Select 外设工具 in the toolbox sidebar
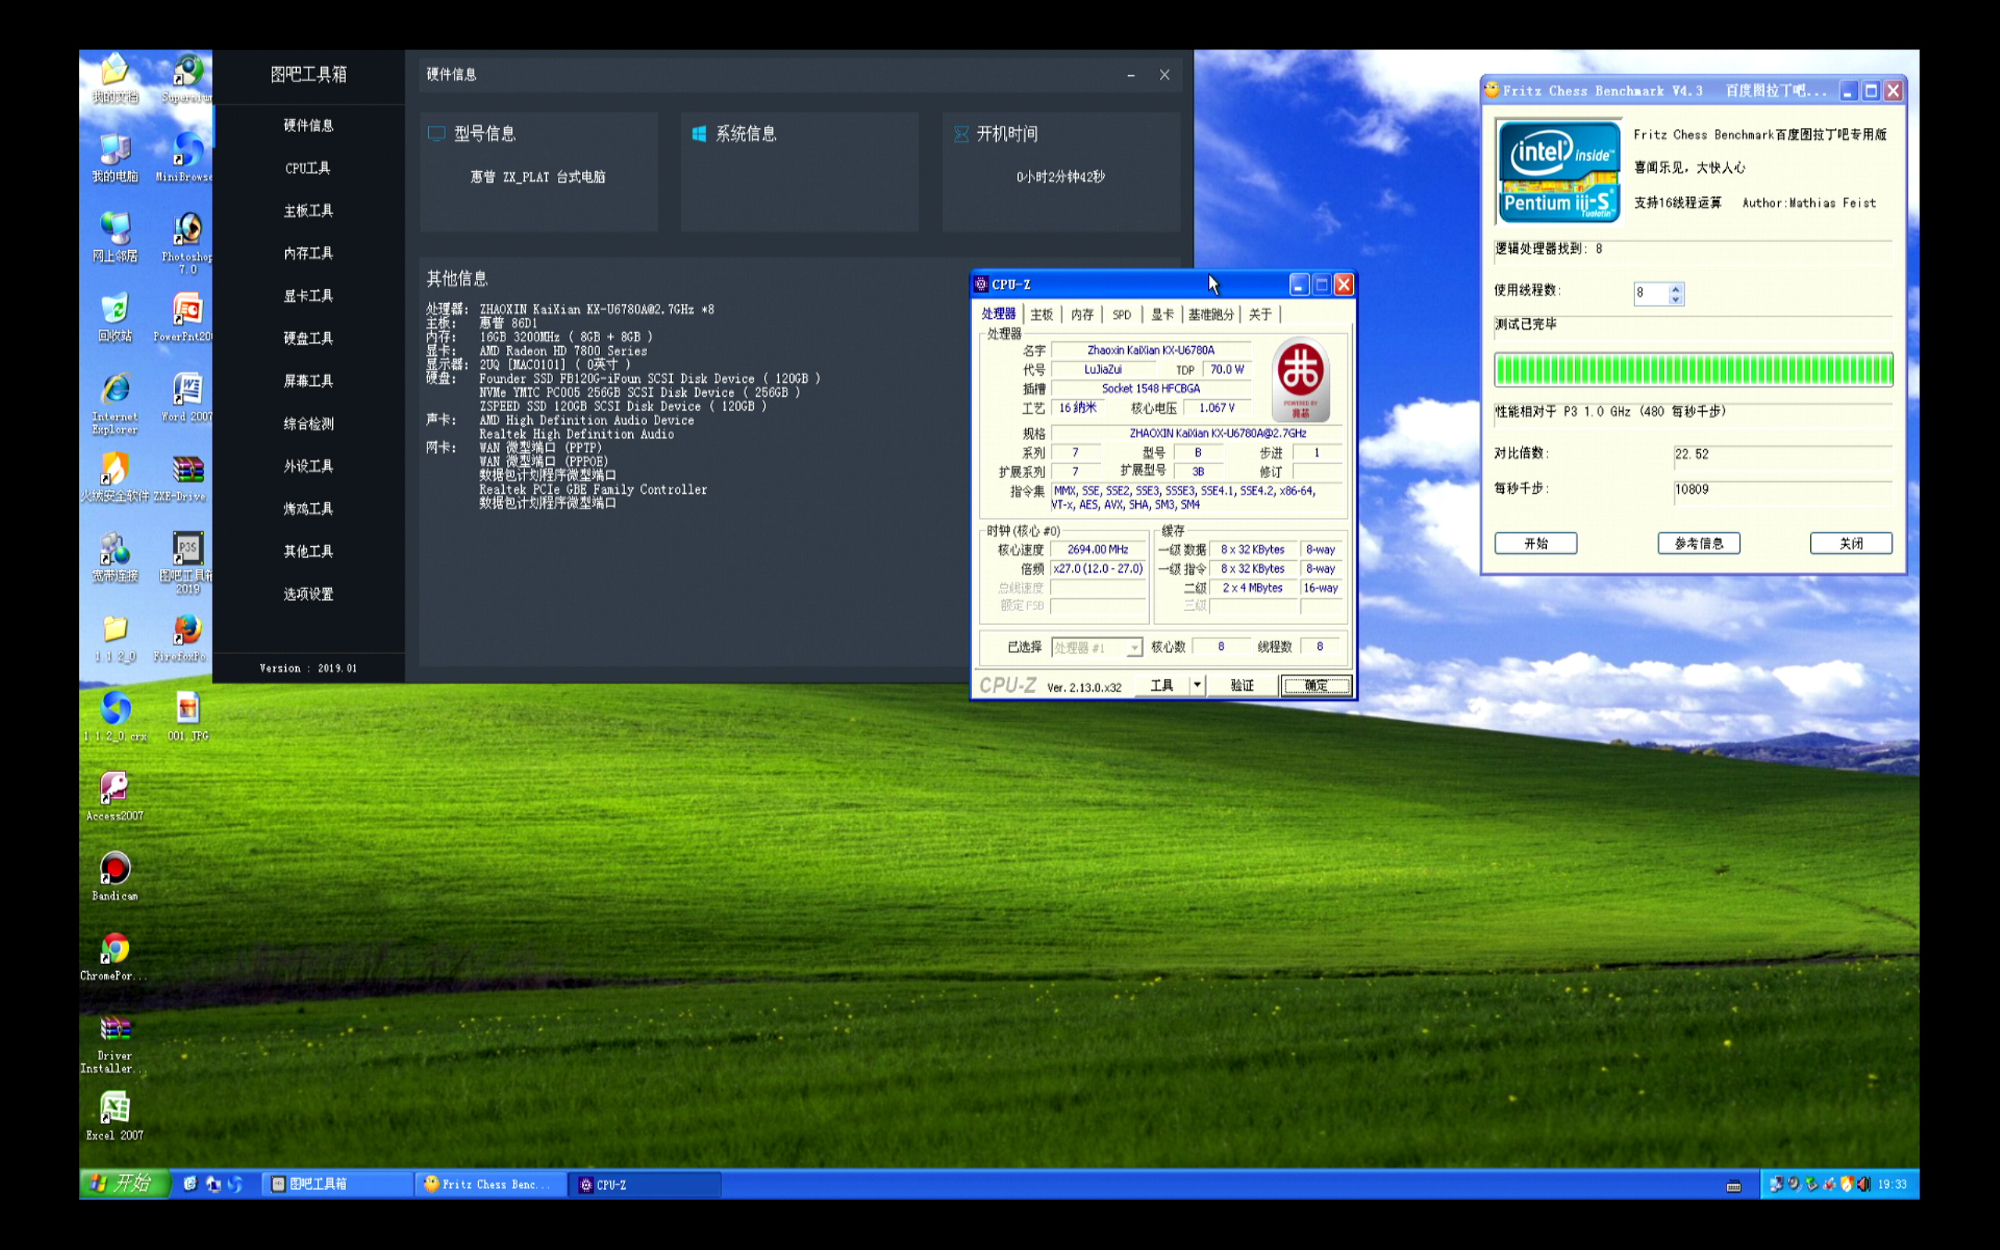Viewport: 2000px width, 1250px height. 308,466
